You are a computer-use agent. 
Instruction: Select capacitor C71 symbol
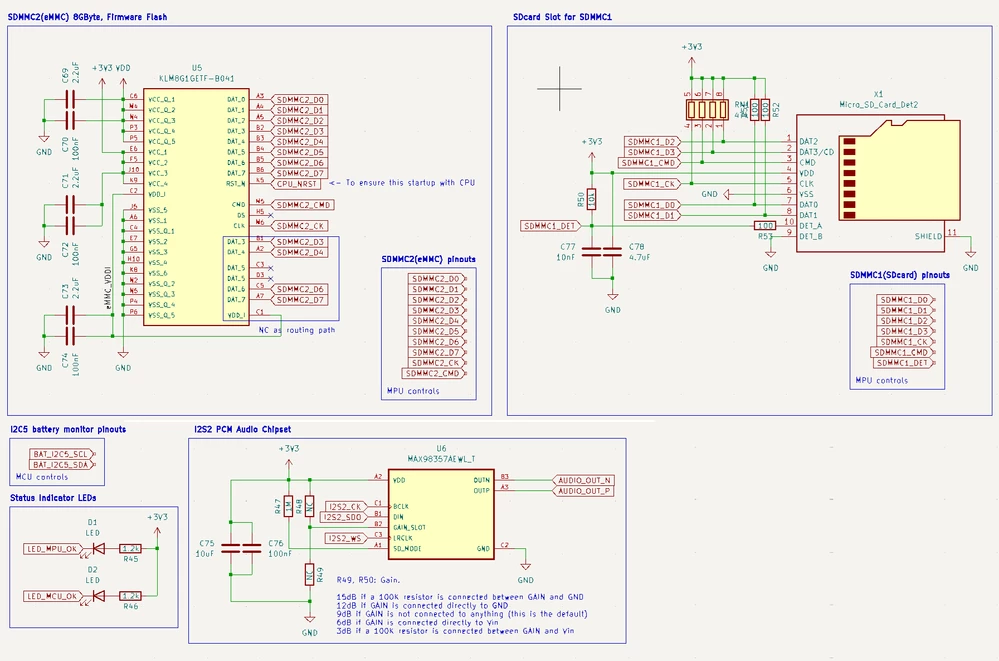pos(70,205)
